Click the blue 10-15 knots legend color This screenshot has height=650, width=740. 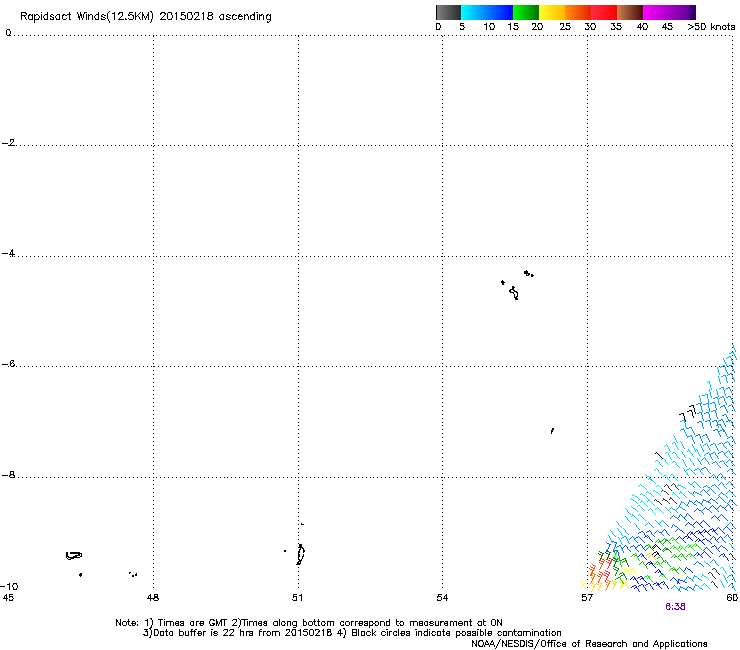tap(500, 12)
